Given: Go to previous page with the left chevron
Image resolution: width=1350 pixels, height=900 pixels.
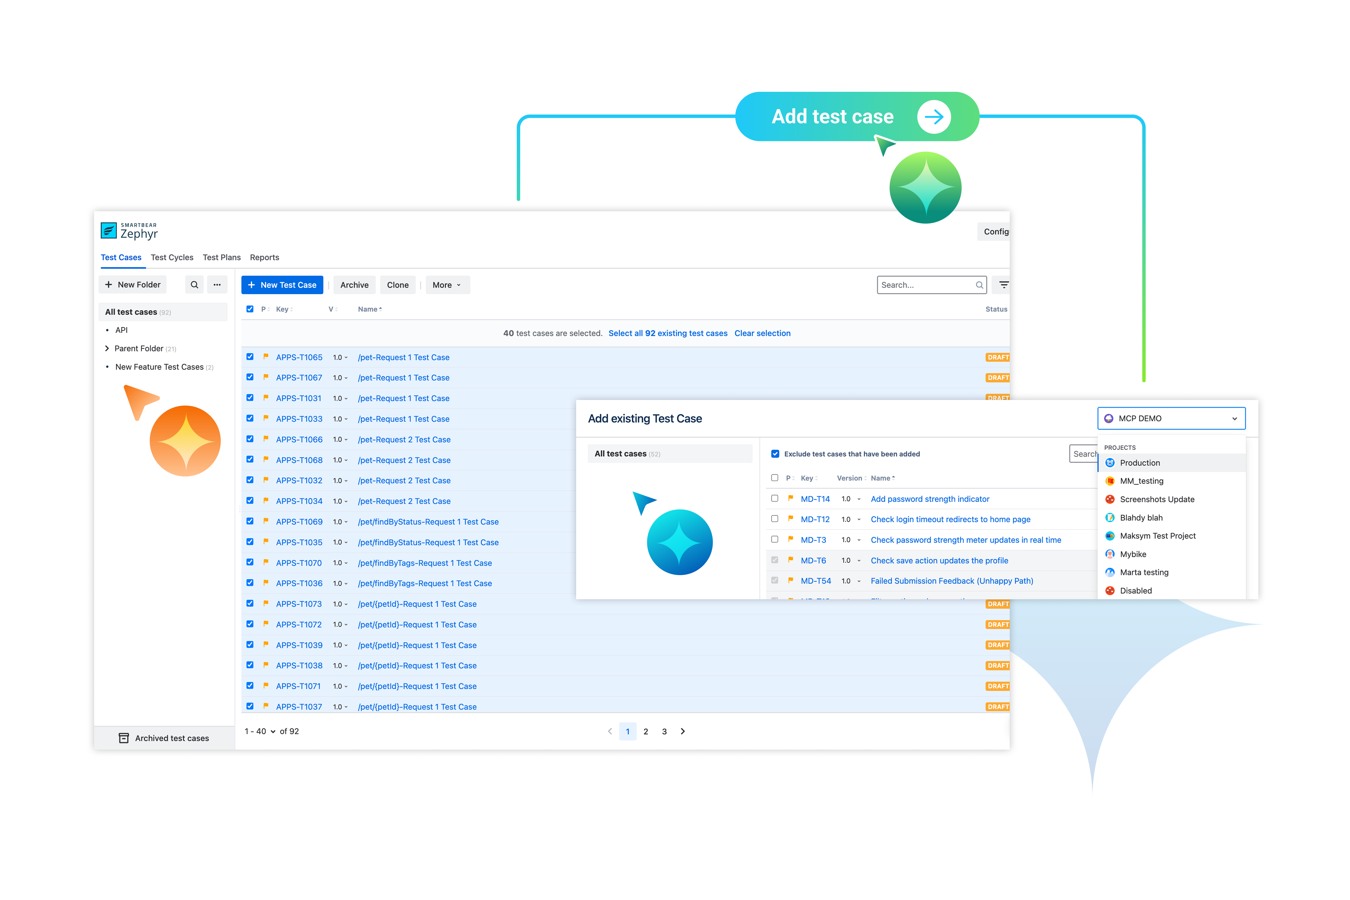Looking at the screenshot, I should pos(610,731).
